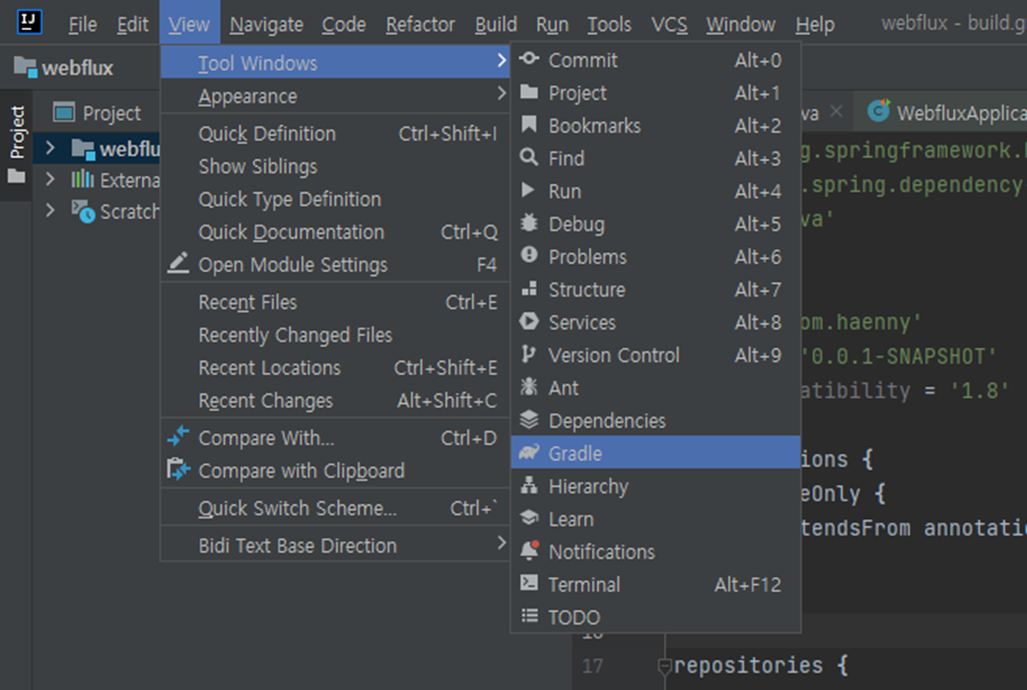This screenshot has width=1027, height=690.
Task: Click the Compare with Clipboard icon
Action: (178, 469)
